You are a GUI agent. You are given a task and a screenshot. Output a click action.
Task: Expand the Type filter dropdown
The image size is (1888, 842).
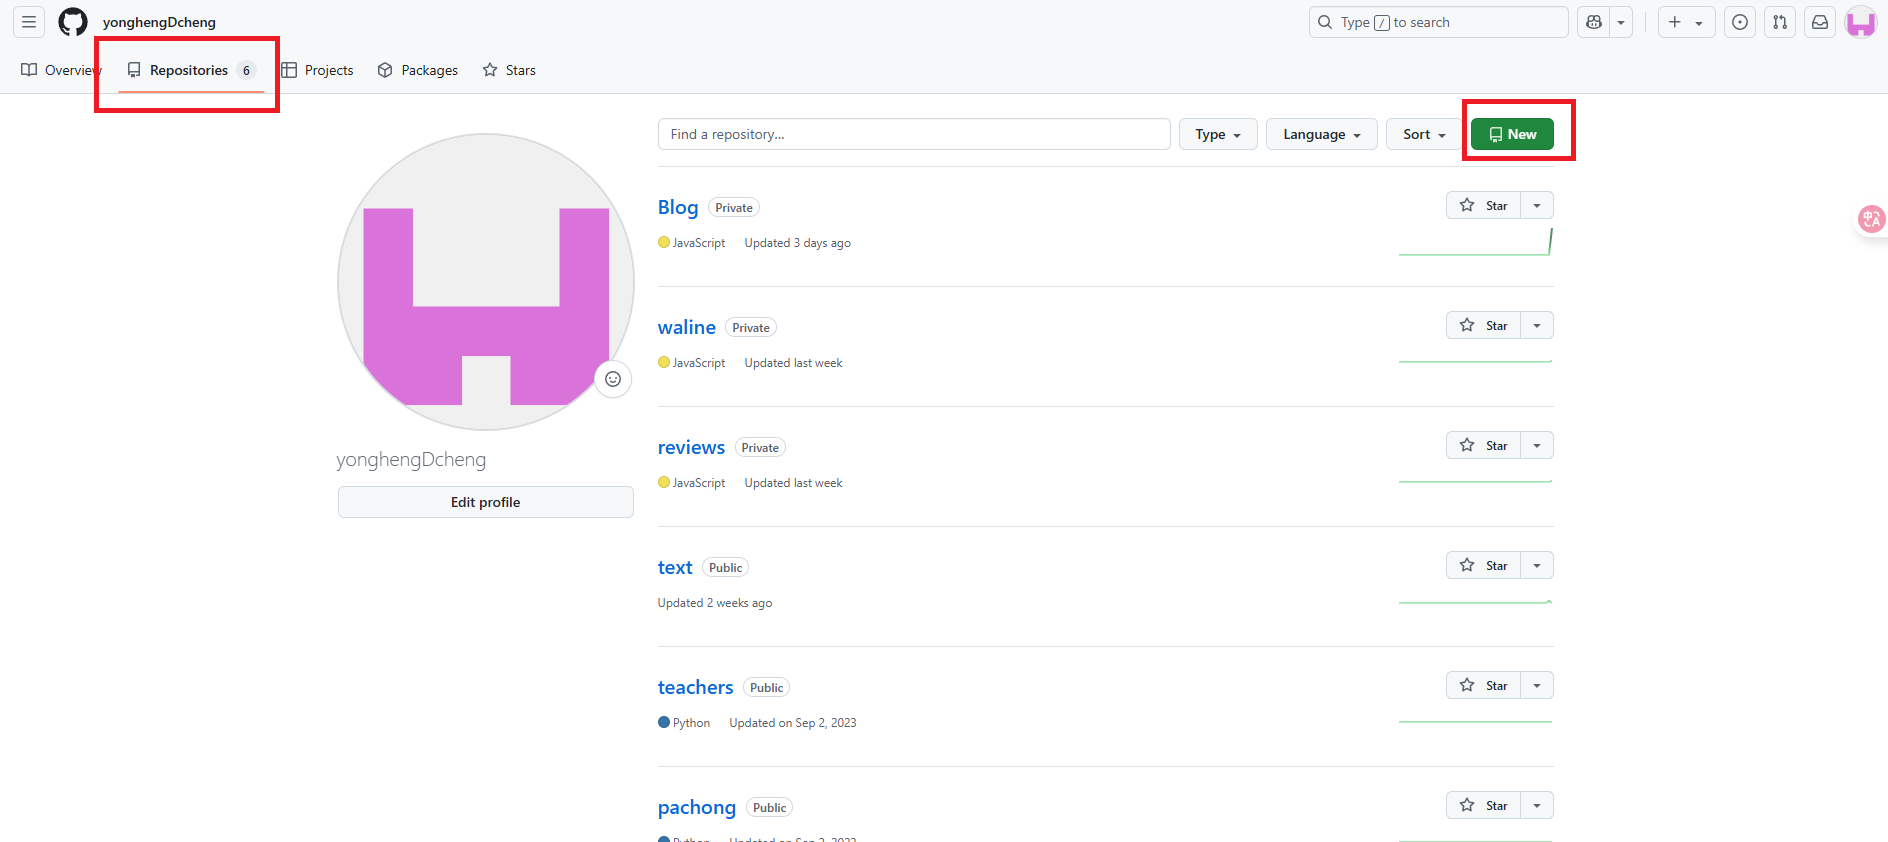coord(1217,134)
